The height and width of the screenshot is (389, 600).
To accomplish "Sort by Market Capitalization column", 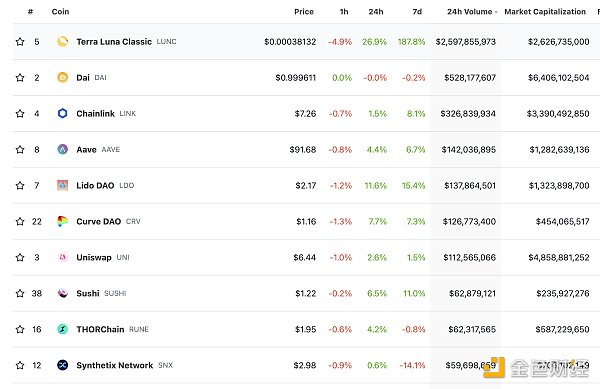I will click(x=545, y=11).
